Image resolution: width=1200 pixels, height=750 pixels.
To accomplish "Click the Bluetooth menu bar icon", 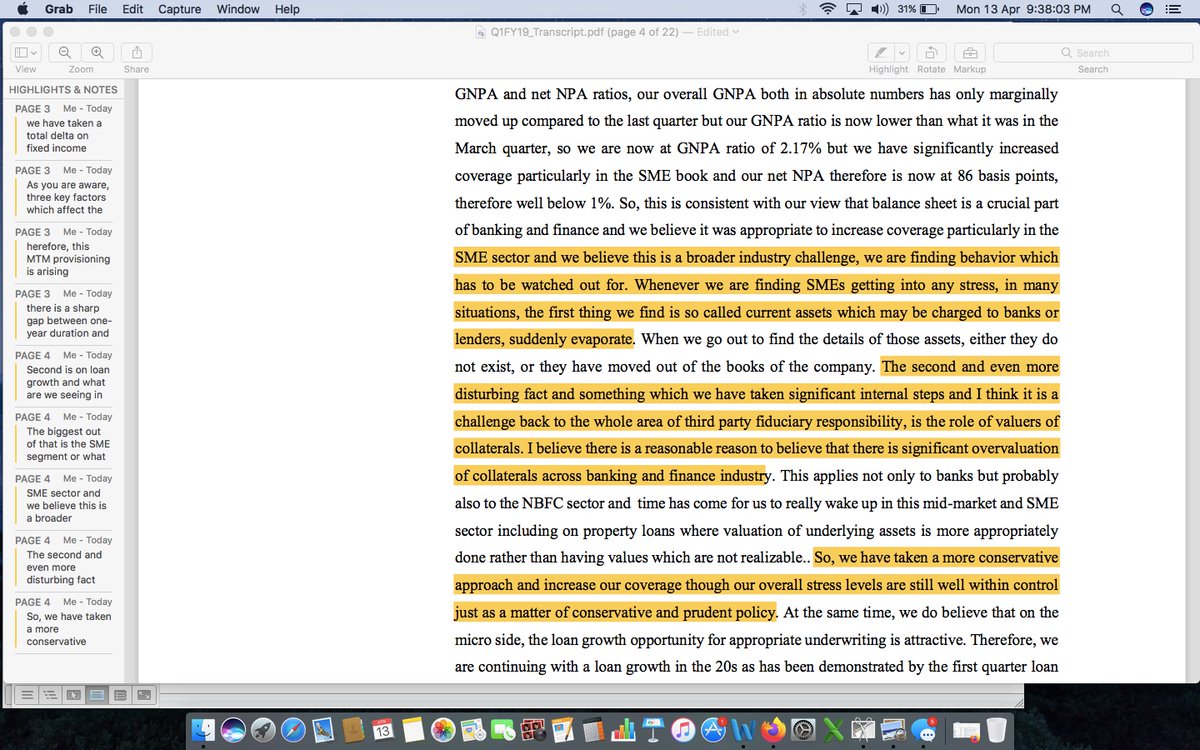I will point(802,9).
